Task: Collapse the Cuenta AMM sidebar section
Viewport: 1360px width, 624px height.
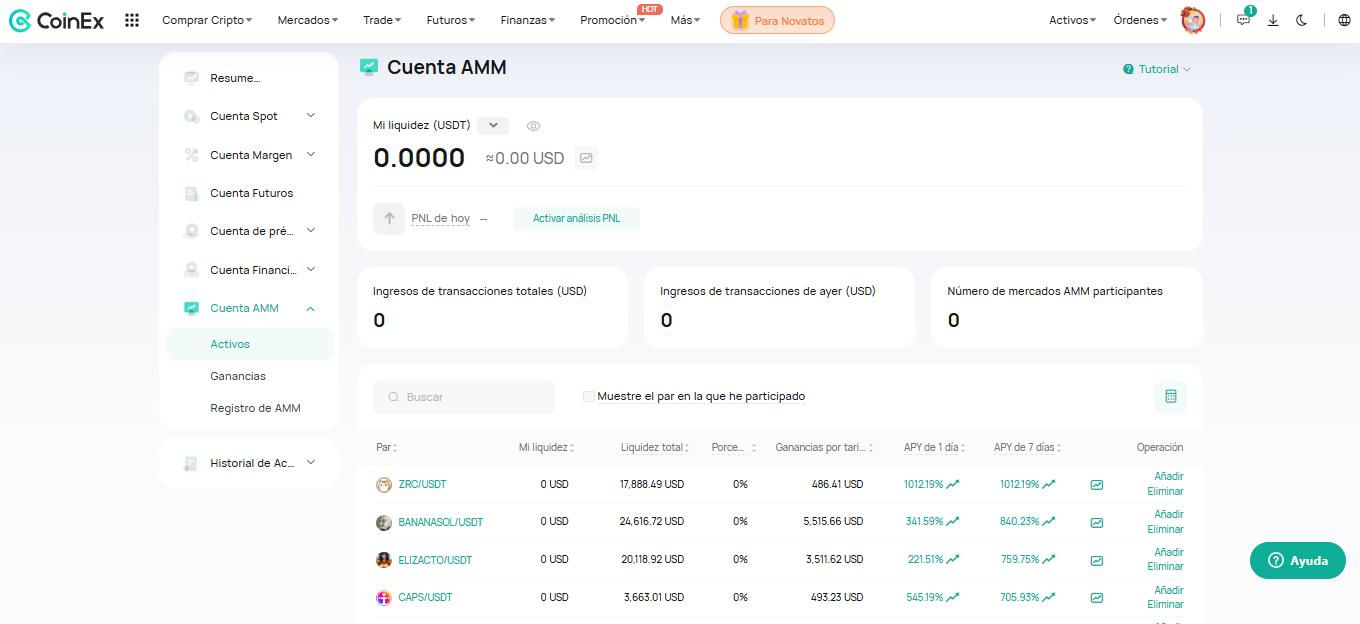Action: click(x=311, y=308)
